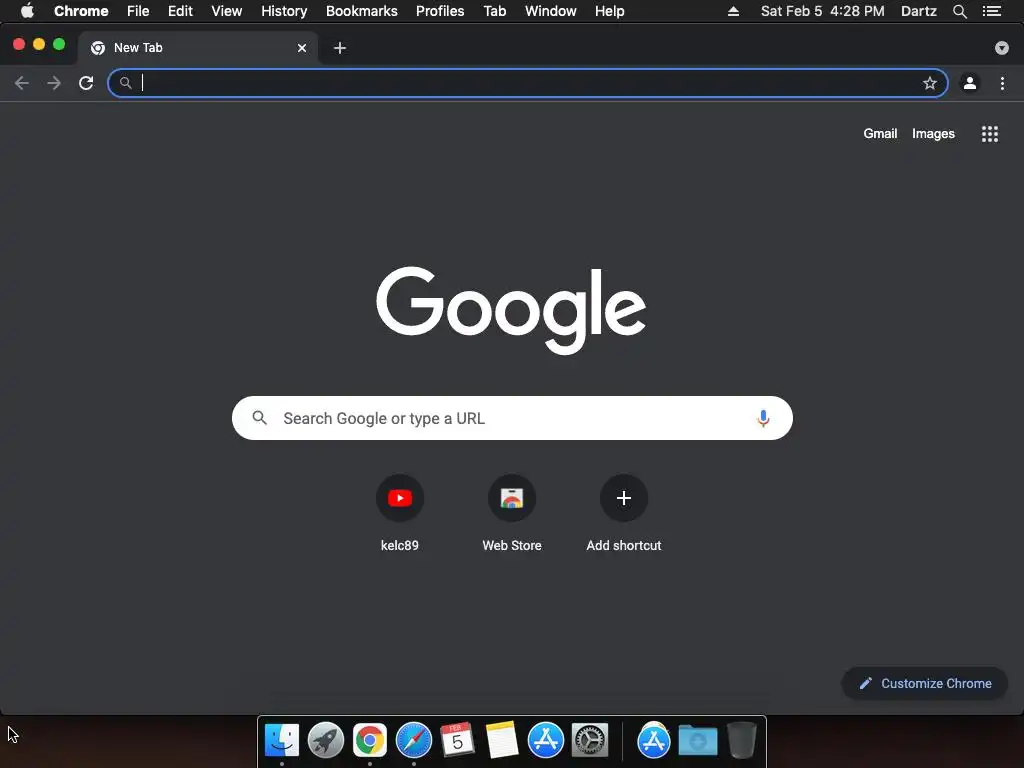The width and height of the screenshot is (1024, 768).
Task: Select the New Tab tab
Action: click(x=198, y=48)
